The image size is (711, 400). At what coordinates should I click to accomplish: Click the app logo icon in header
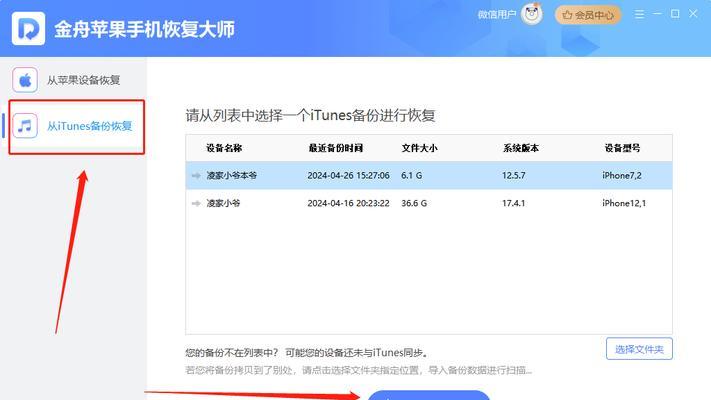click(x=28, y=29)
